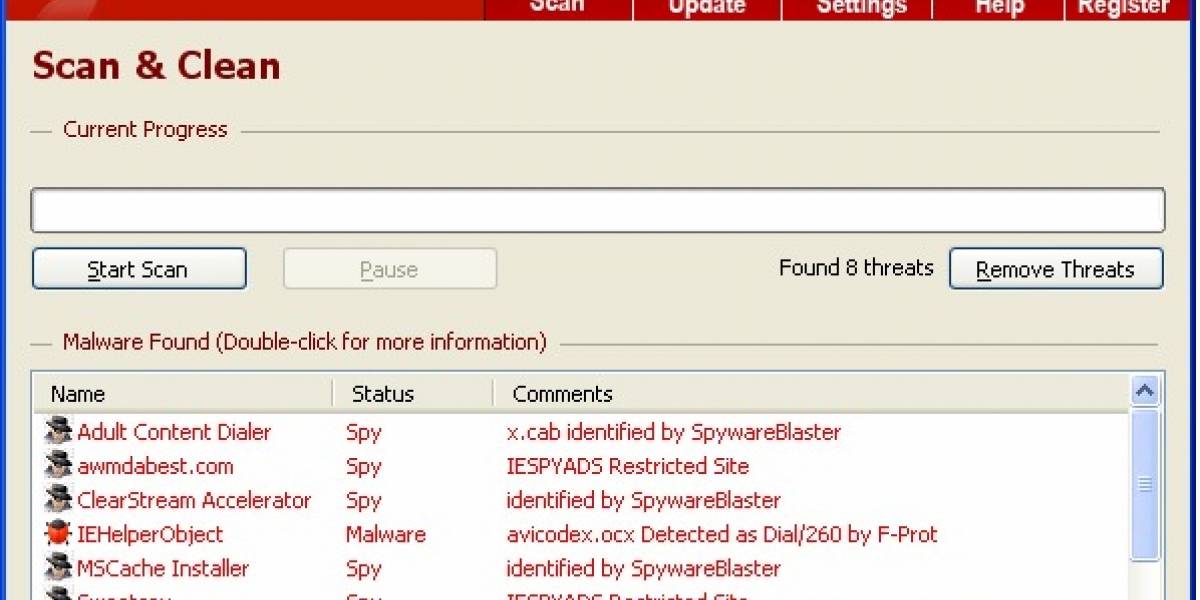
Task: Select the ClearStream Accelerator entry
Action: tap(194, 500)
